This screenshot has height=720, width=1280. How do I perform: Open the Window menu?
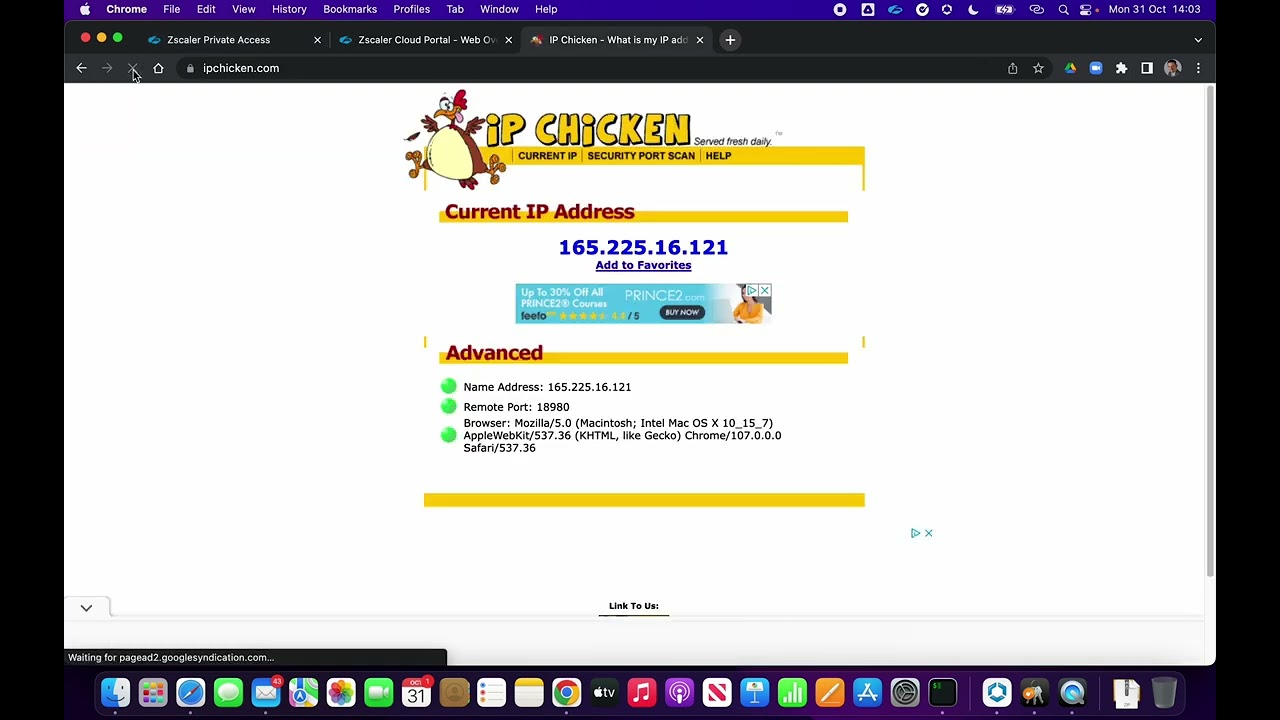[499, 9]
